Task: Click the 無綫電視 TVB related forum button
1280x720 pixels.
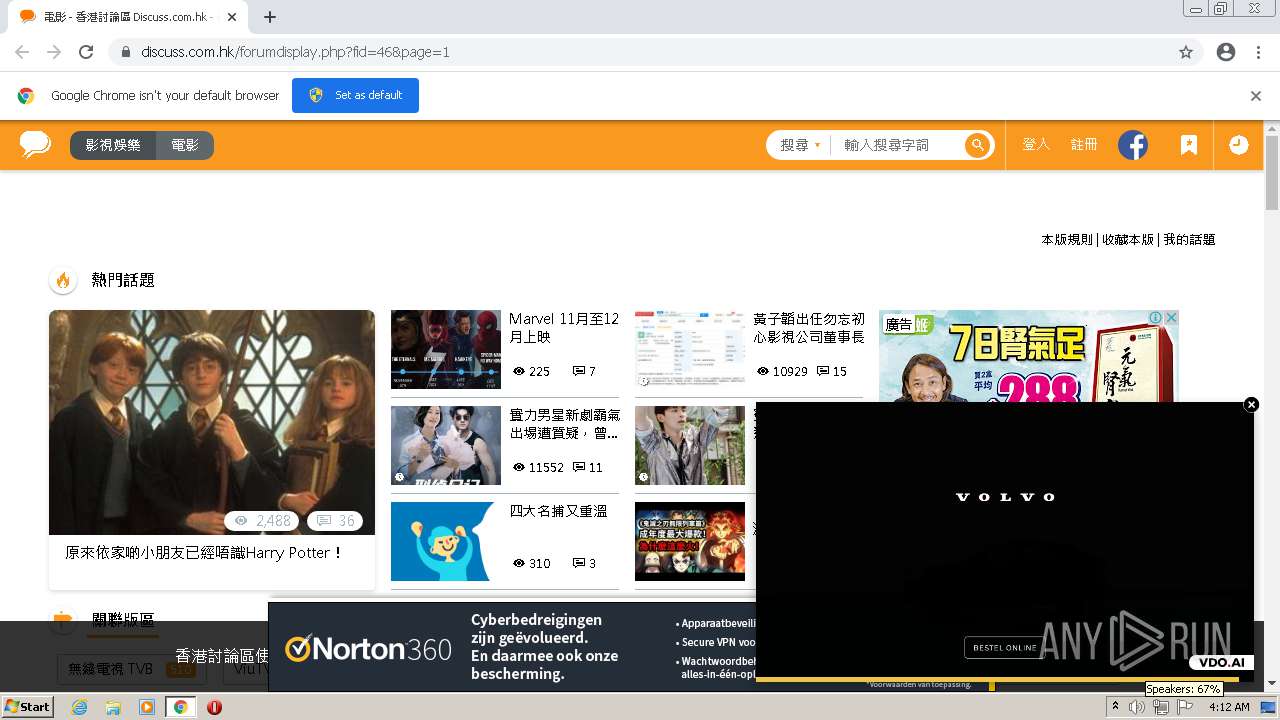Action: (x=131, y=668)
